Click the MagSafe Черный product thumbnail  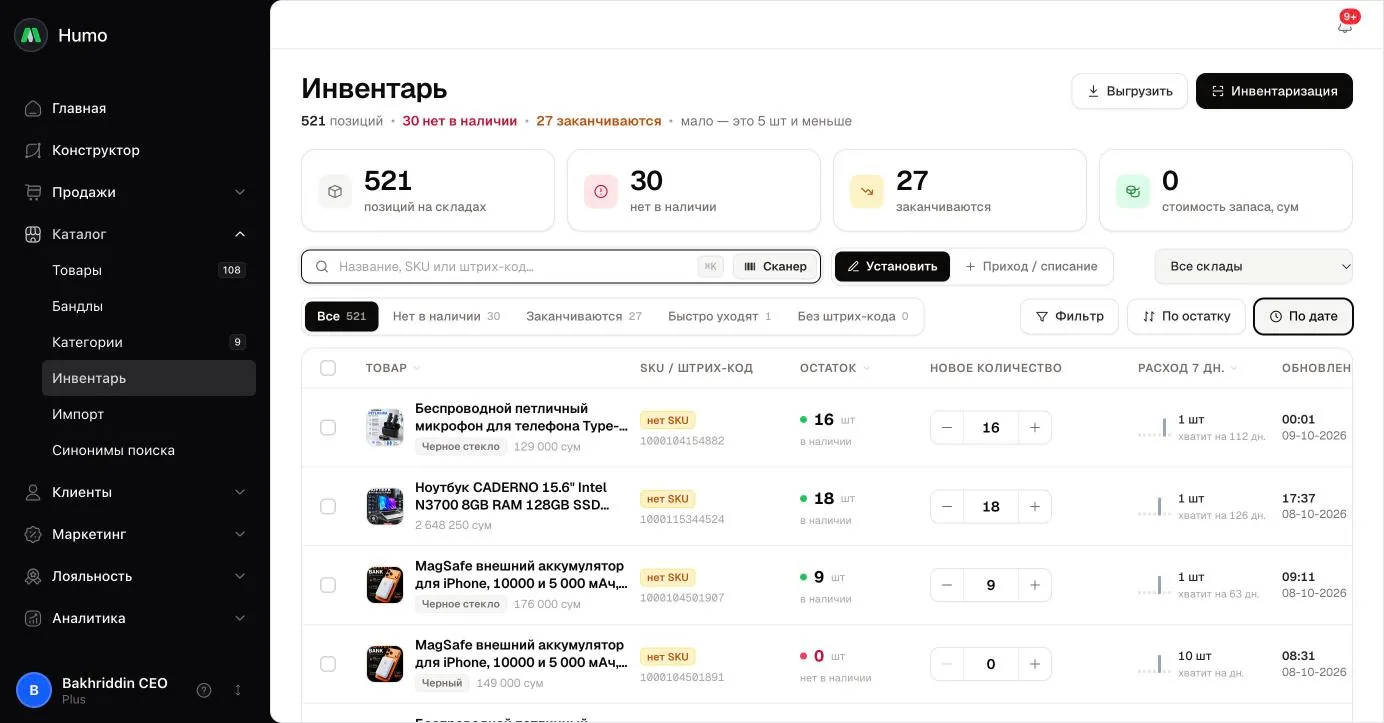pyautogui.click(x=385, y=664)
